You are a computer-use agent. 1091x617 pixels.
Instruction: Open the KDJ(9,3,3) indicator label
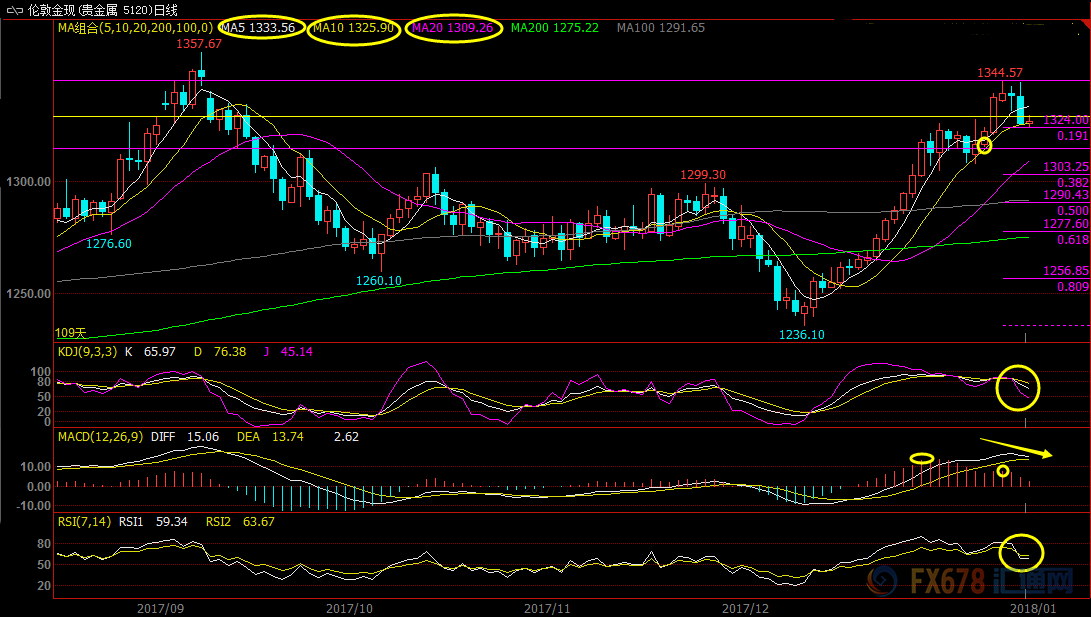pos(88,352)
